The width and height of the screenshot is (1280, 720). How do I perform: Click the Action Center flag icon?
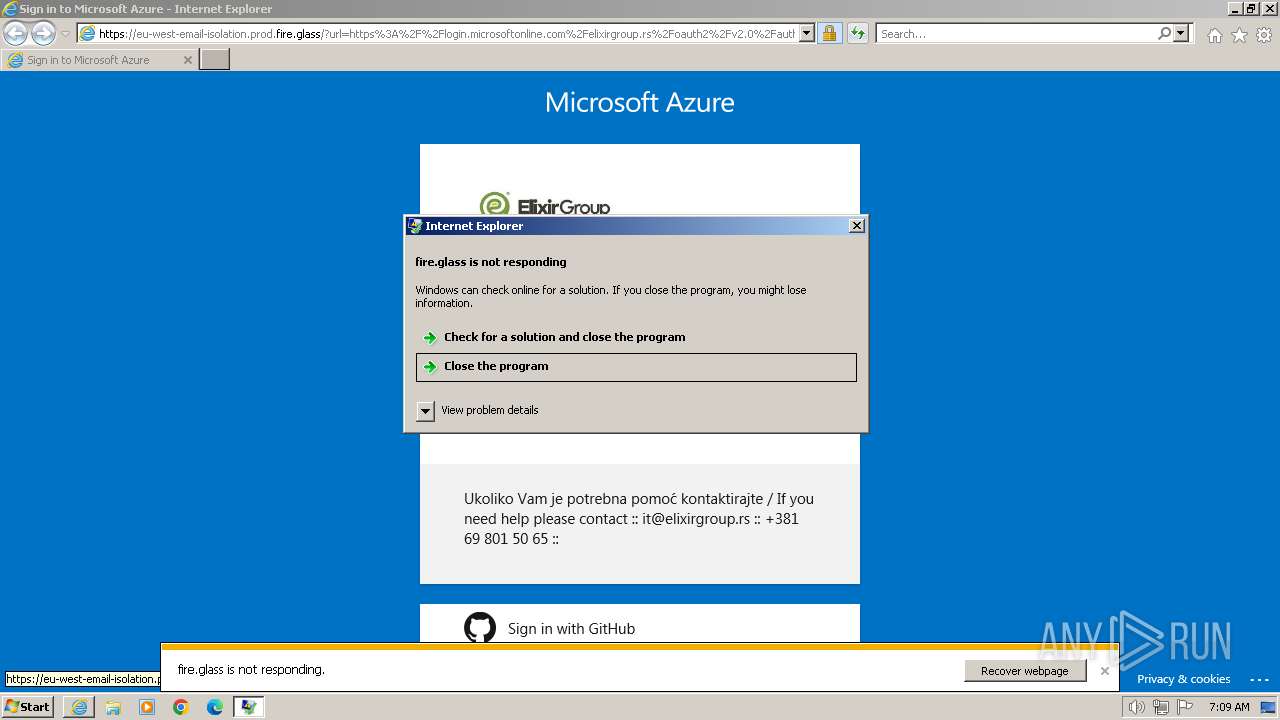pos(1185,707)
